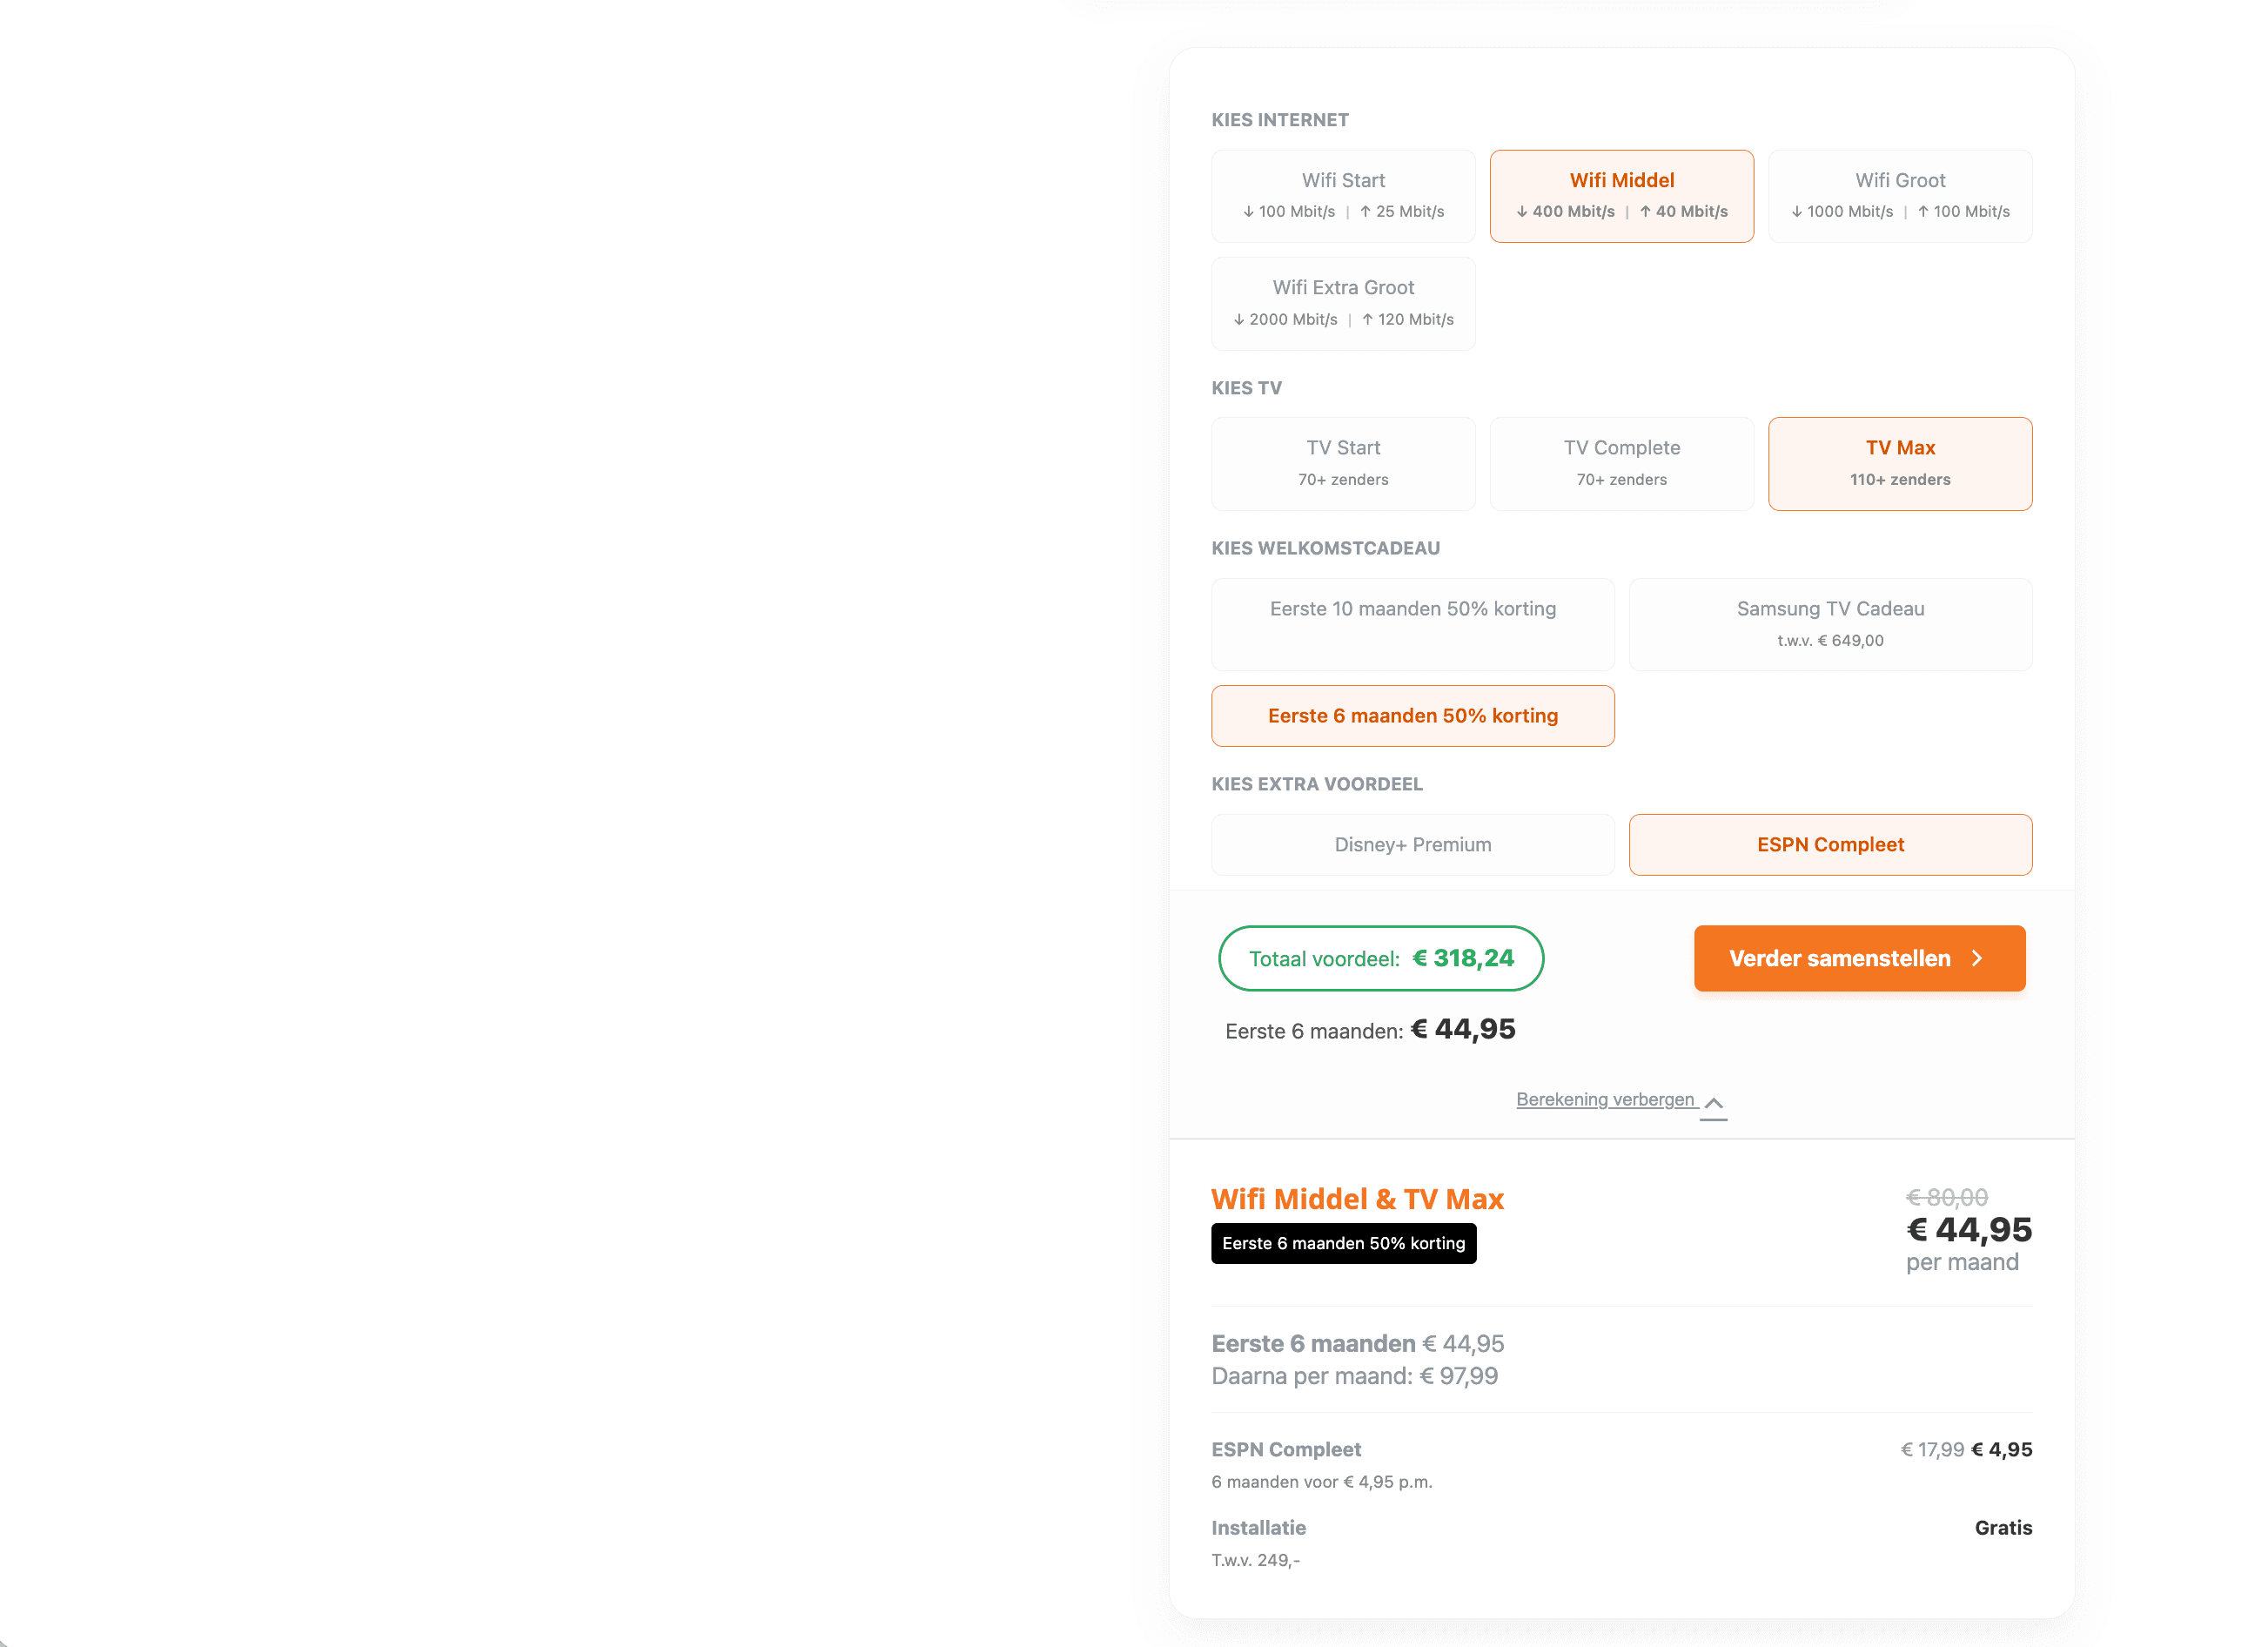Select the Wifi Groot 1000 Mbit/s plan

click(x=1899, y=195)
